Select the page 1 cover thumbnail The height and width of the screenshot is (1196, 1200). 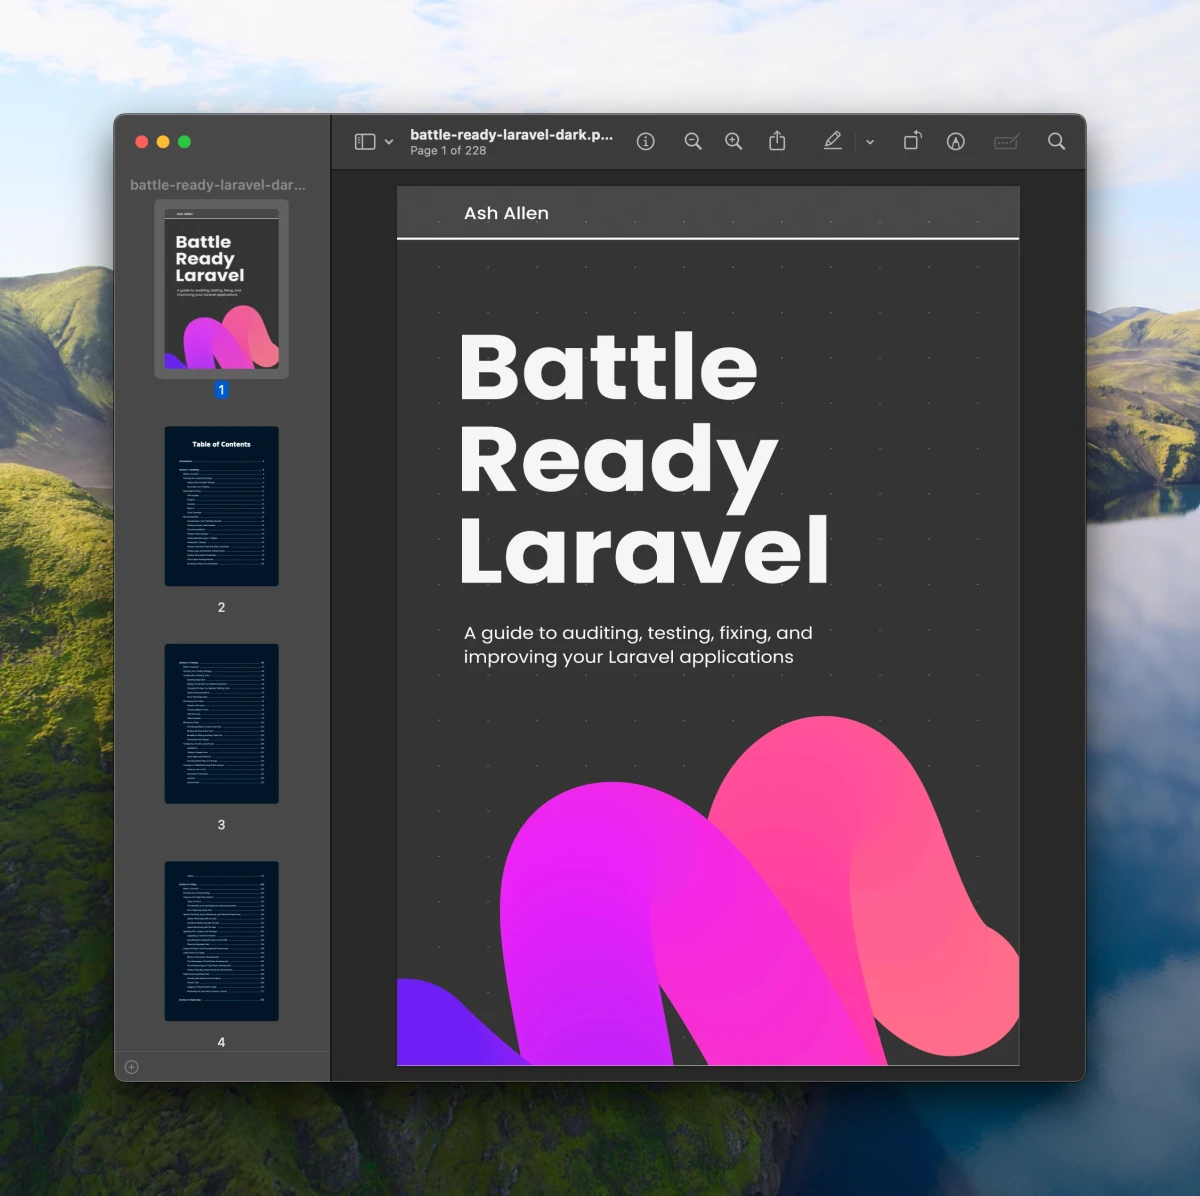(x=222, y=289)
